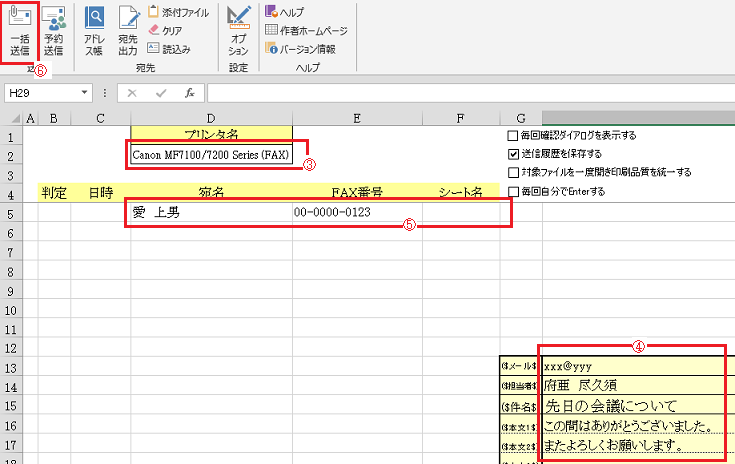This screenshot has width=735, height=464.
Task: Enable 対象ファイルを一度開き印刷品質を統一する checkbox
Action: point(513,172)
